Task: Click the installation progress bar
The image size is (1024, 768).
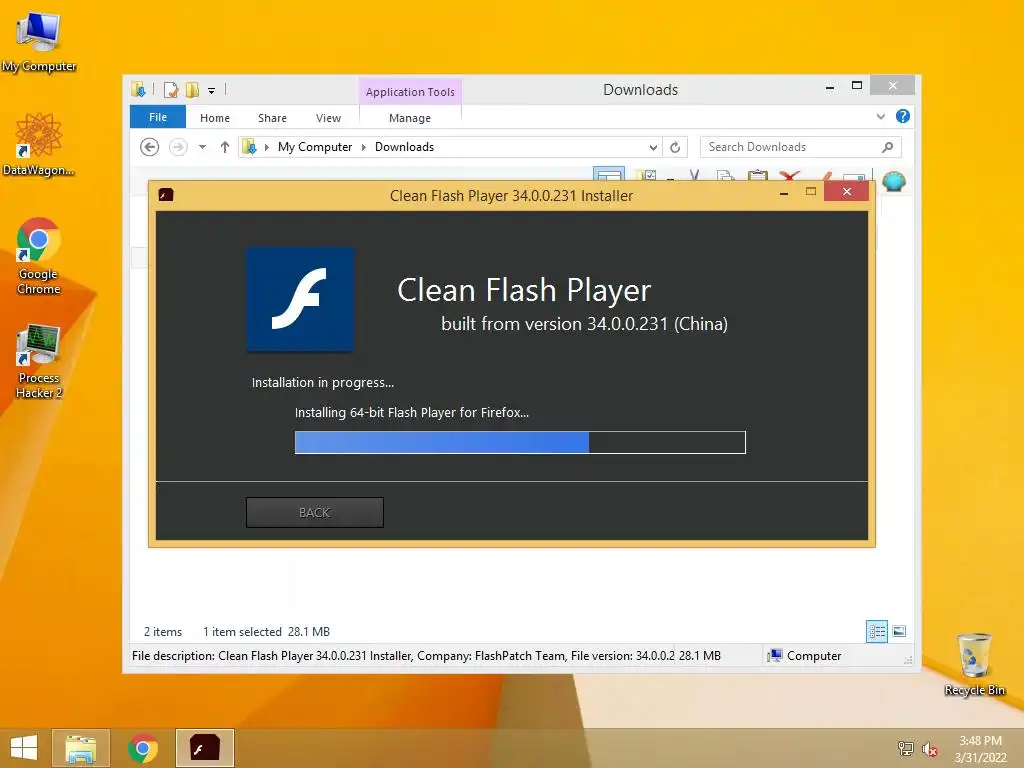Action: click(x=520, y=442)
